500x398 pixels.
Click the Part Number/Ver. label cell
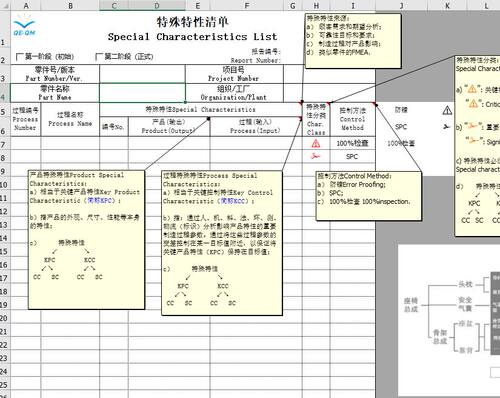(x=55, y=74)
